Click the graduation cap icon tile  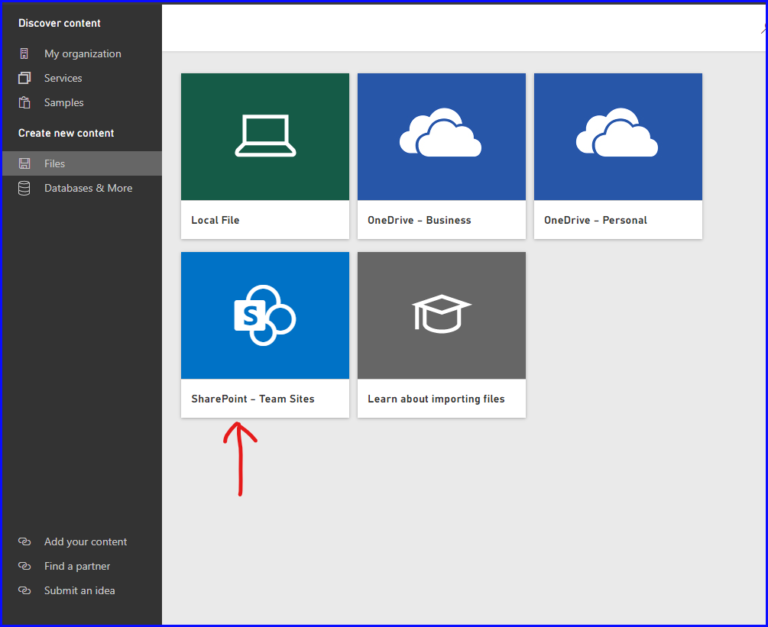[x=441, y=315]
